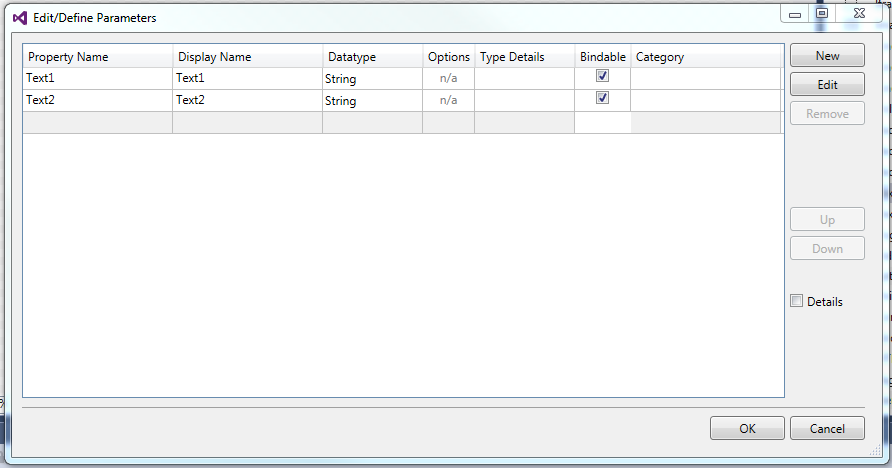Select the Text1 display name cell
The width and height of the screenshot is (892, 468).
click(x=247, y=78)
